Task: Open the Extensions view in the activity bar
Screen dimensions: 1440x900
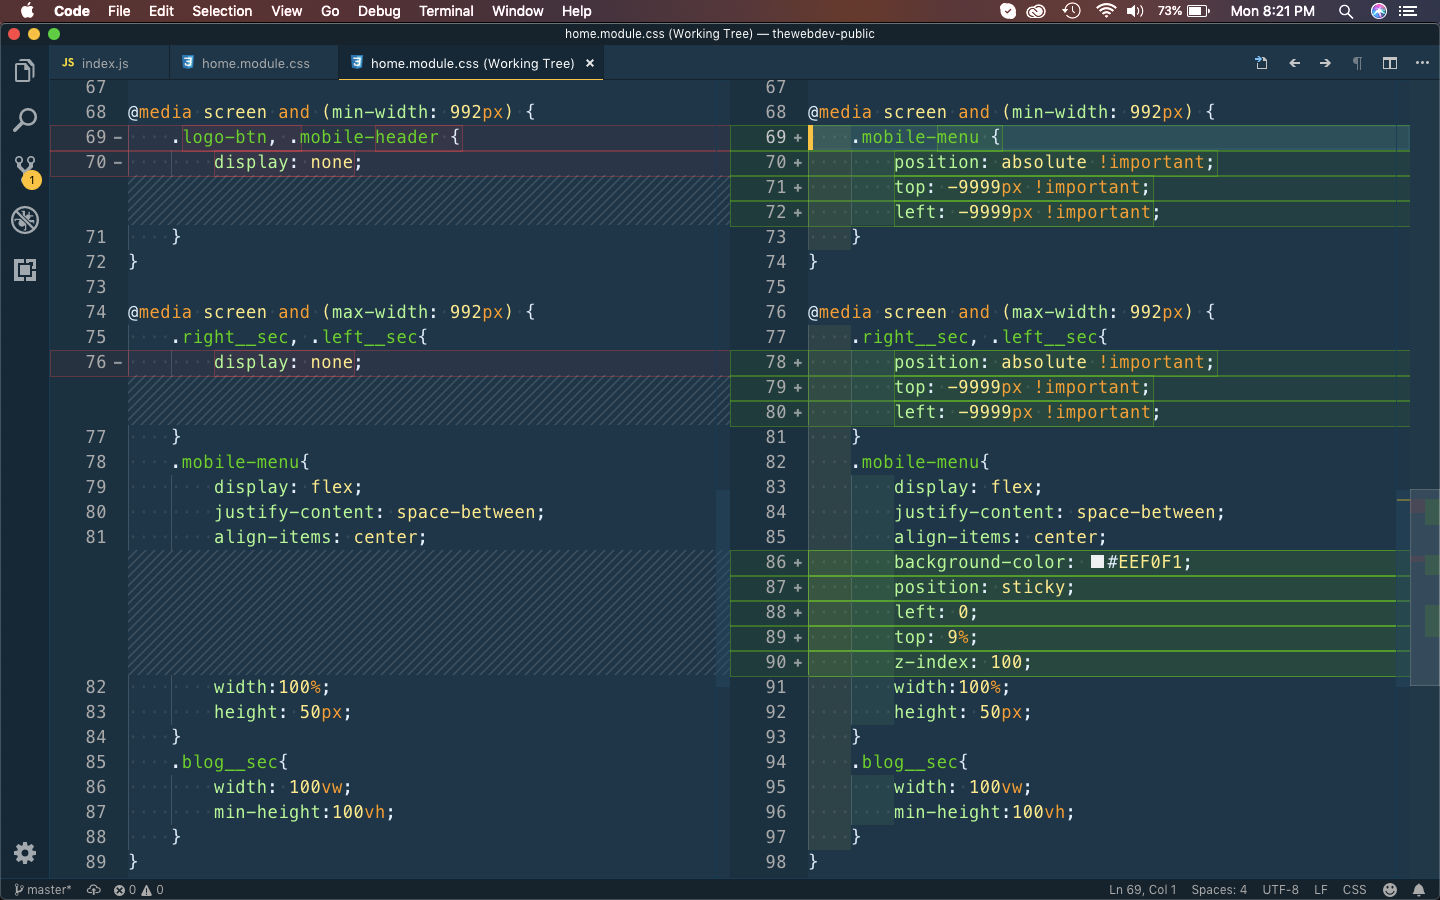Action: click(25, 270)
